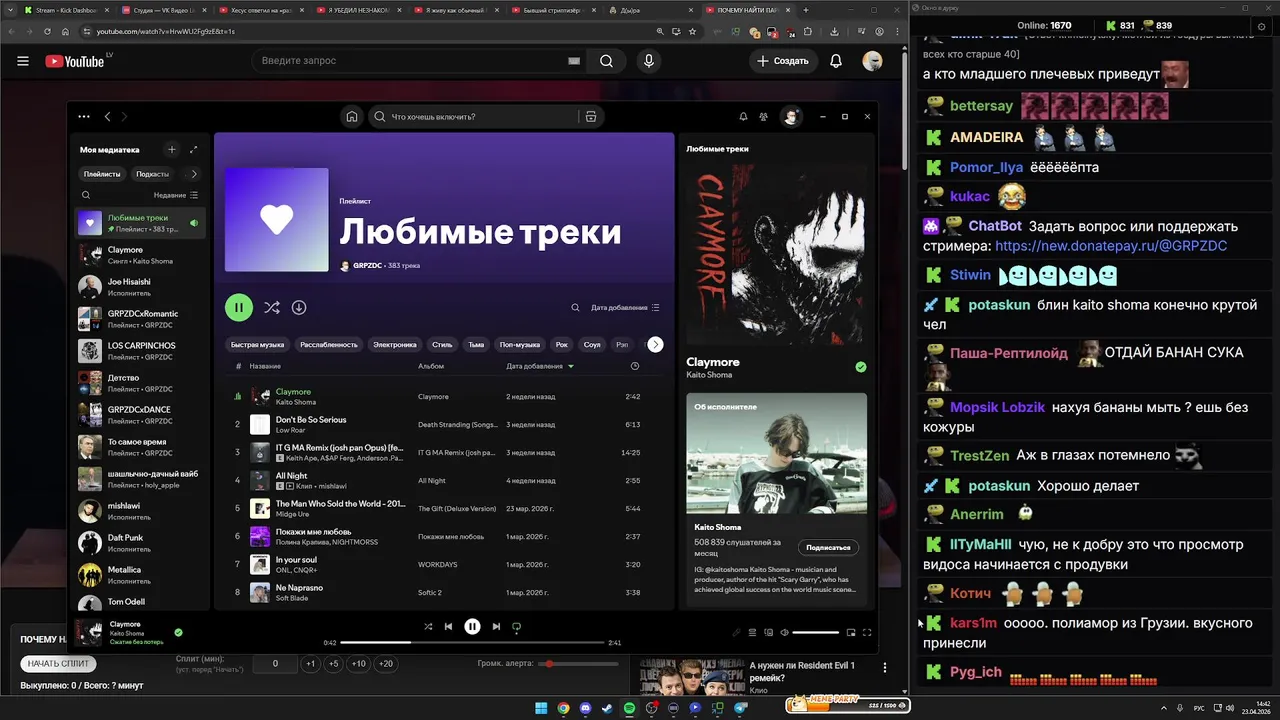Image resolution: width=1280 pixels, height=720 pixels.
Task: Click НАЧАТЬ СПЛИТ button
Action: coord(58,663)
